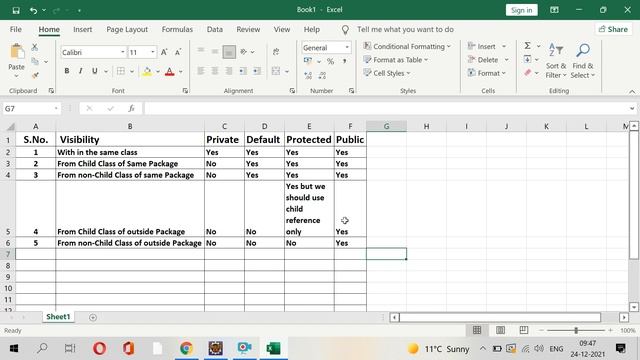Open Format as Table gallery
Viewport: 640px width, 360px height.
tap(396, 60)
